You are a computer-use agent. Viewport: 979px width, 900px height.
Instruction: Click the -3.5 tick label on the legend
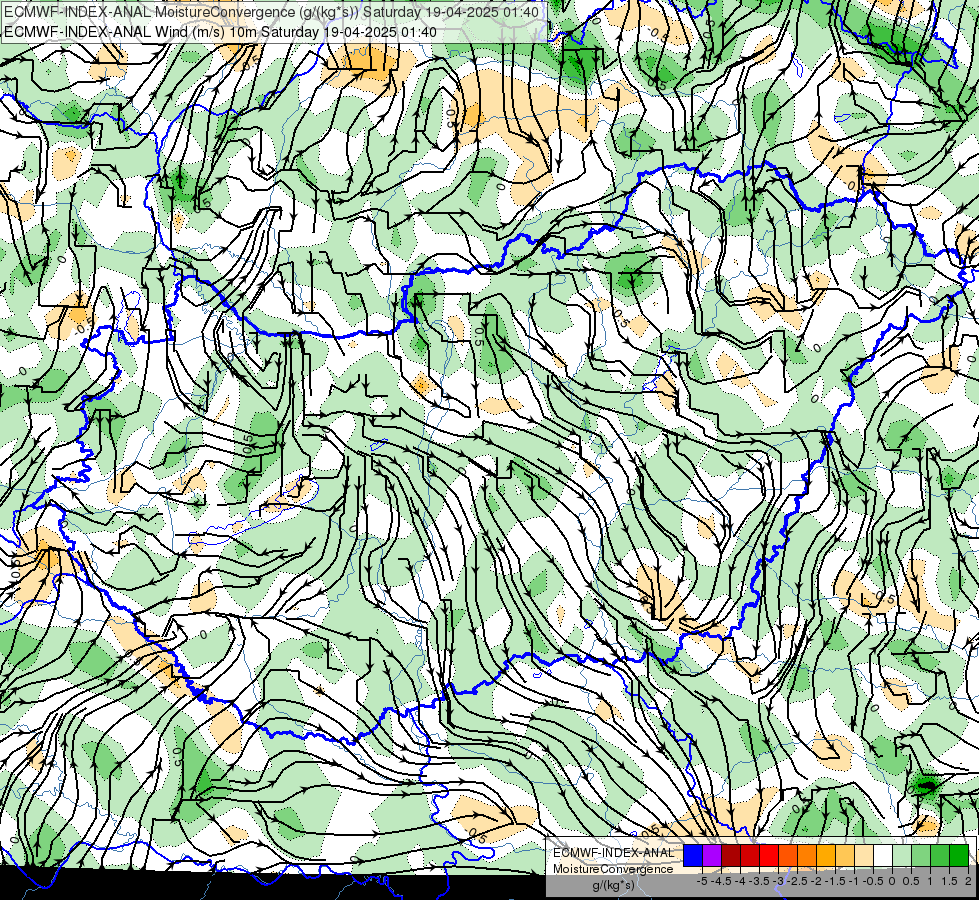[759, 881]
